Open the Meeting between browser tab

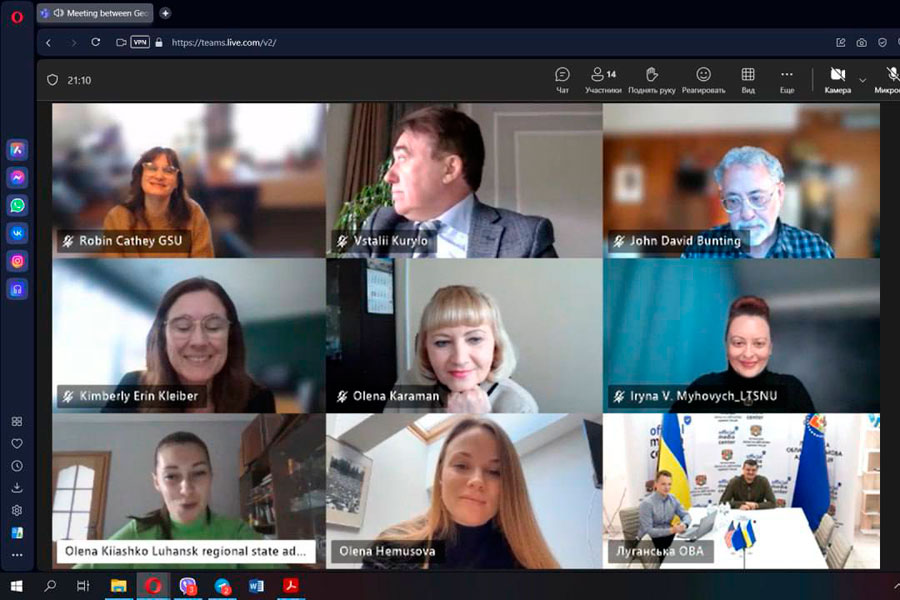click(95, 13)
